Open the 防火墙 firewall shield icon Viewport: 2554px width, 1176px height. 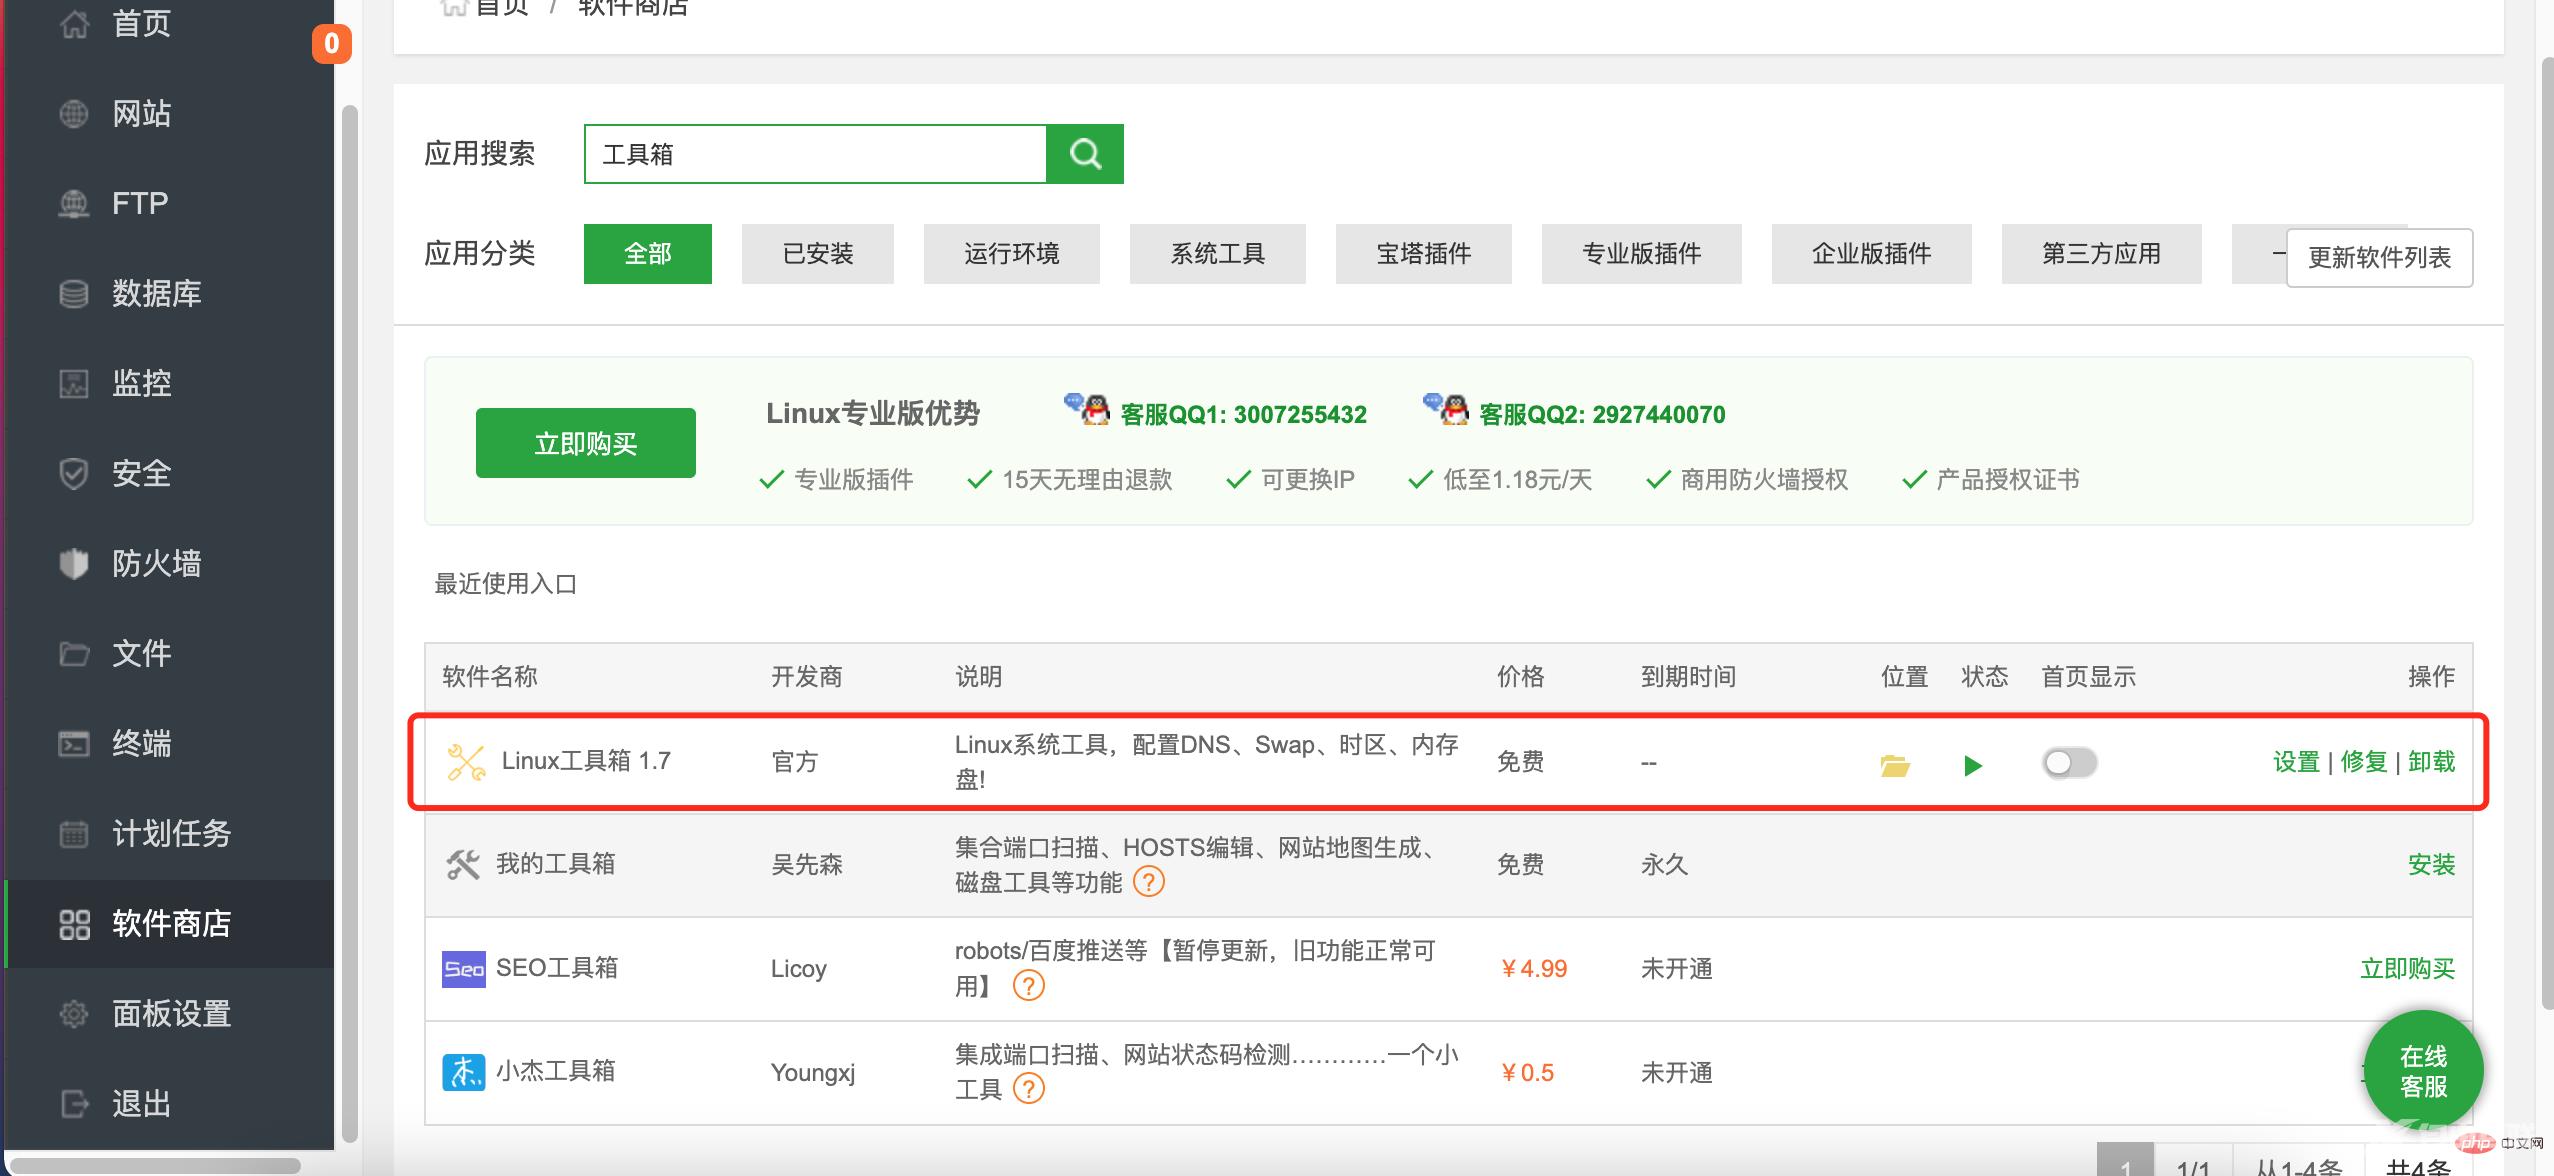point(74,563)
